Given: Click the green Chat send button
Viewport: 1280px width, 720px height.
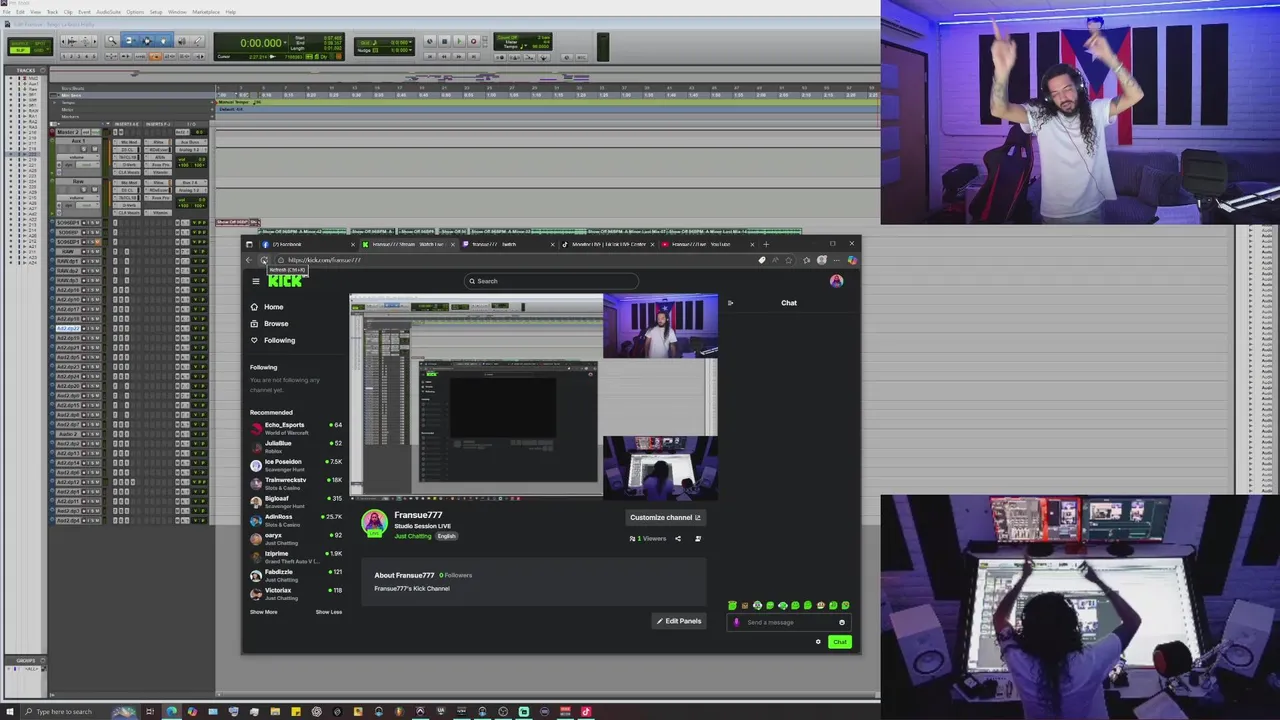Looking at the screenshot, I should [x=840, y=642].
